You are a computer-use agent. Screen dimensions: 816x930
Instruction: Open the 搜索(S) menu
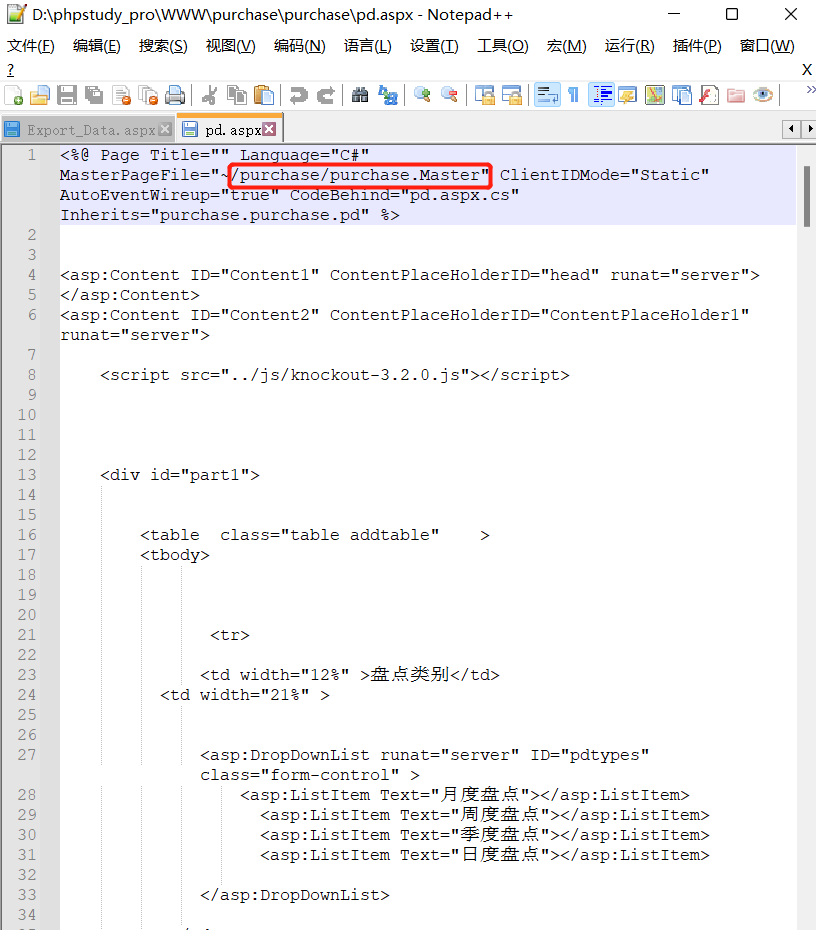click(x=163, y=46)
